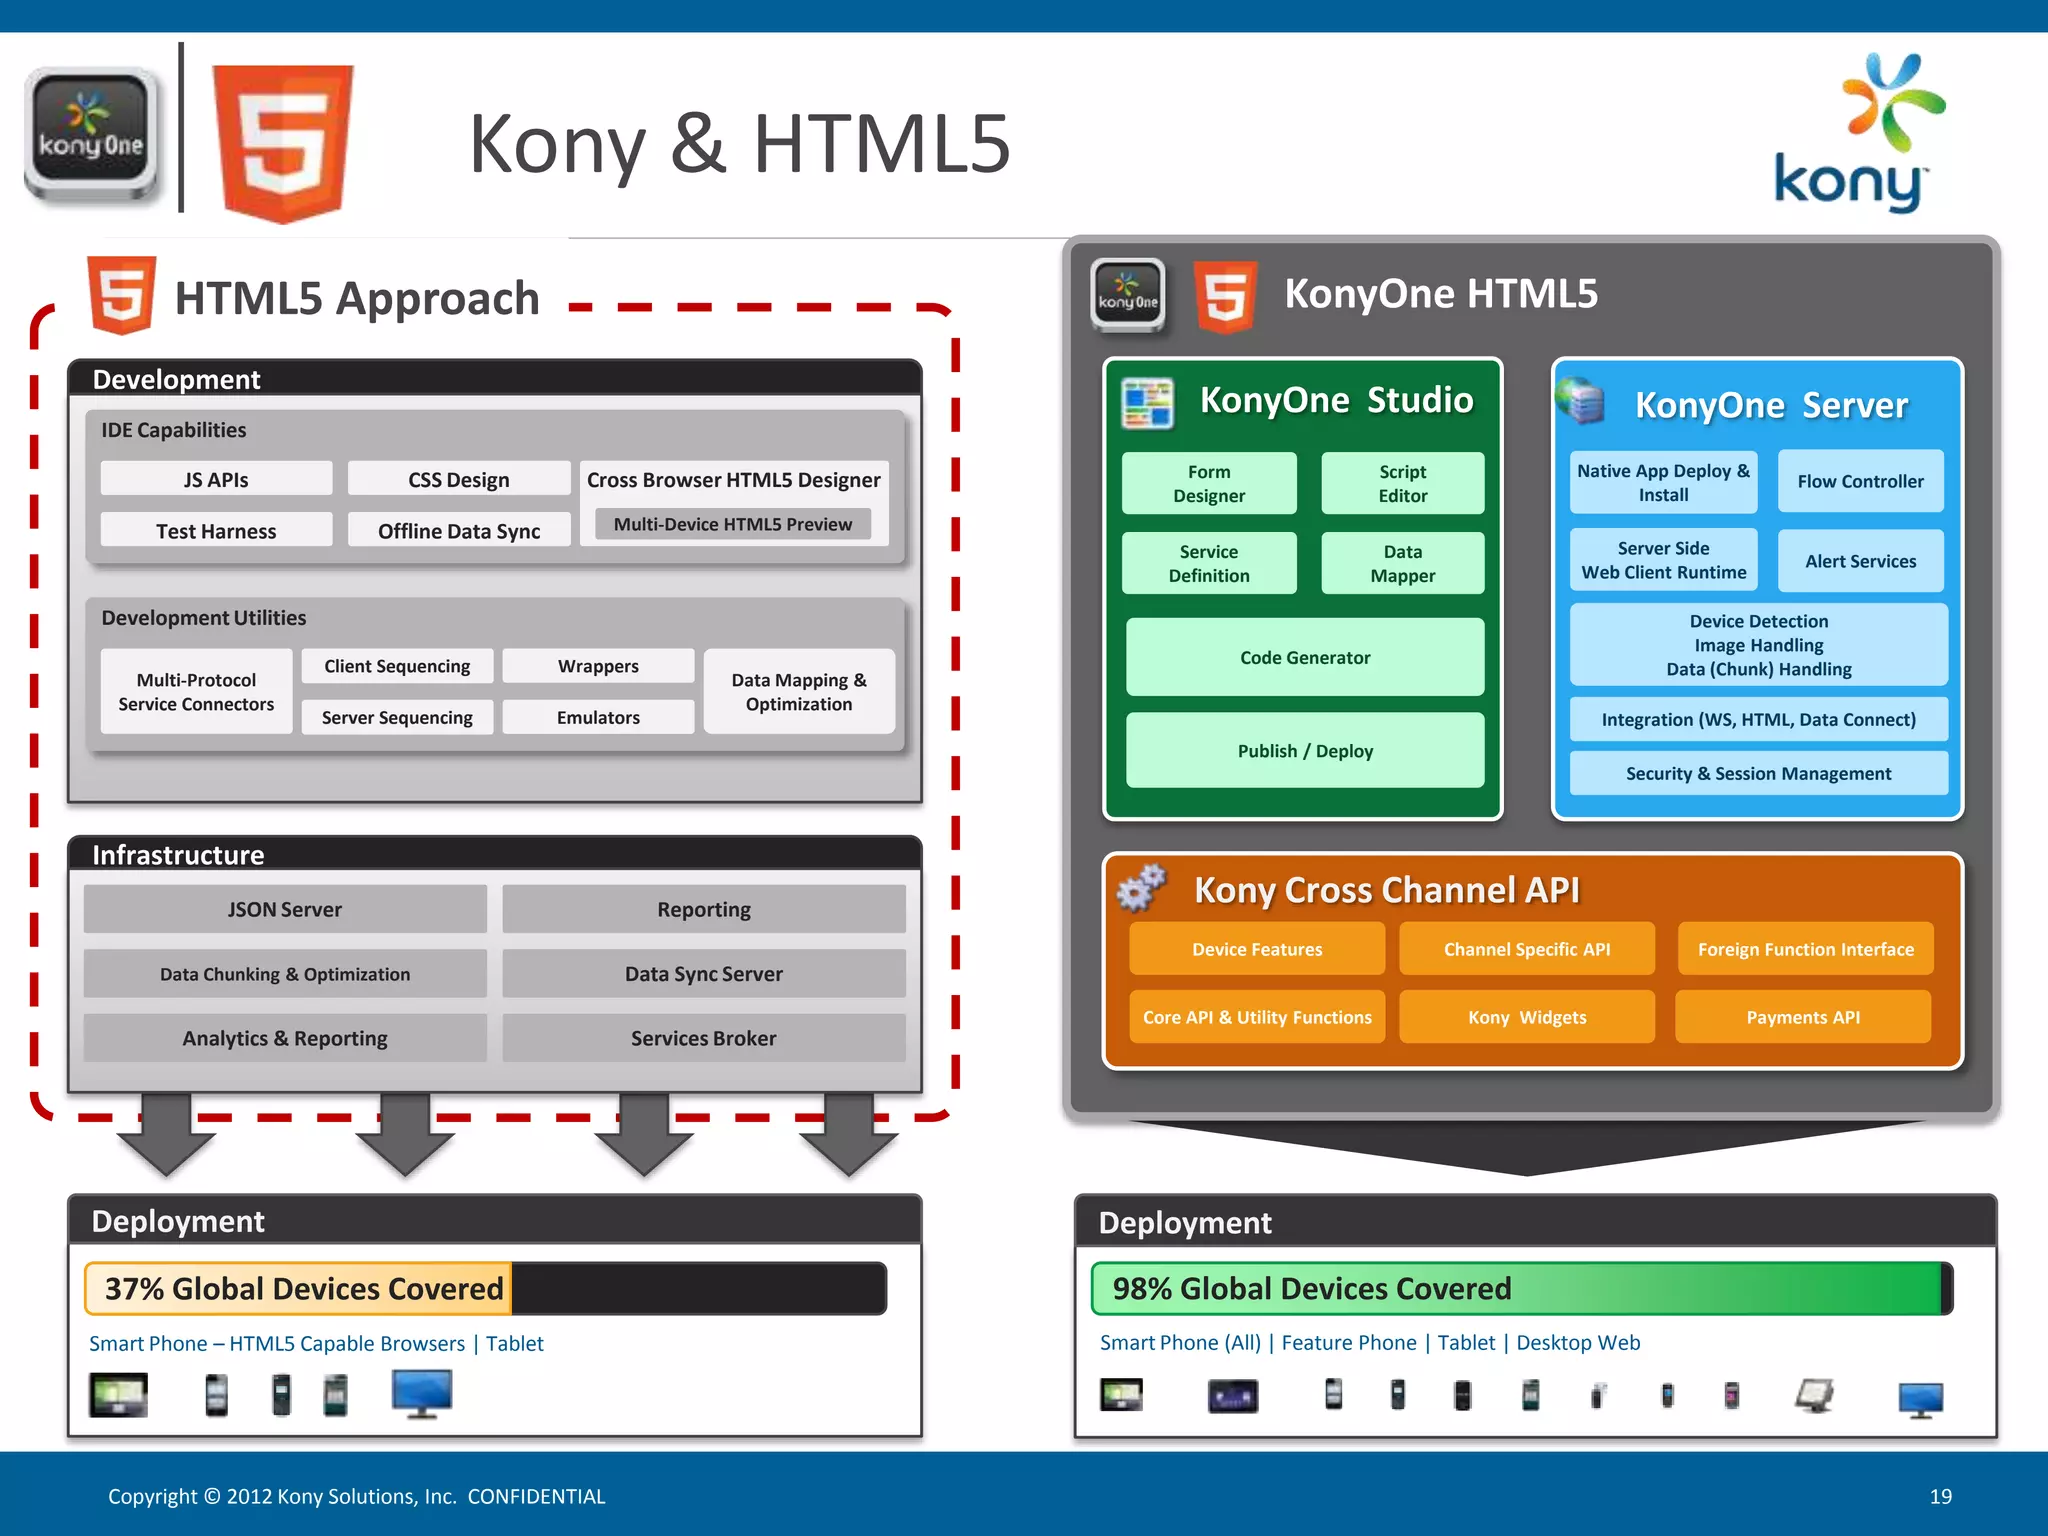Viewport: 2048px width, 1536px height.
Task: Click the Publish / Deploy box
Action: coord(1304,751)
